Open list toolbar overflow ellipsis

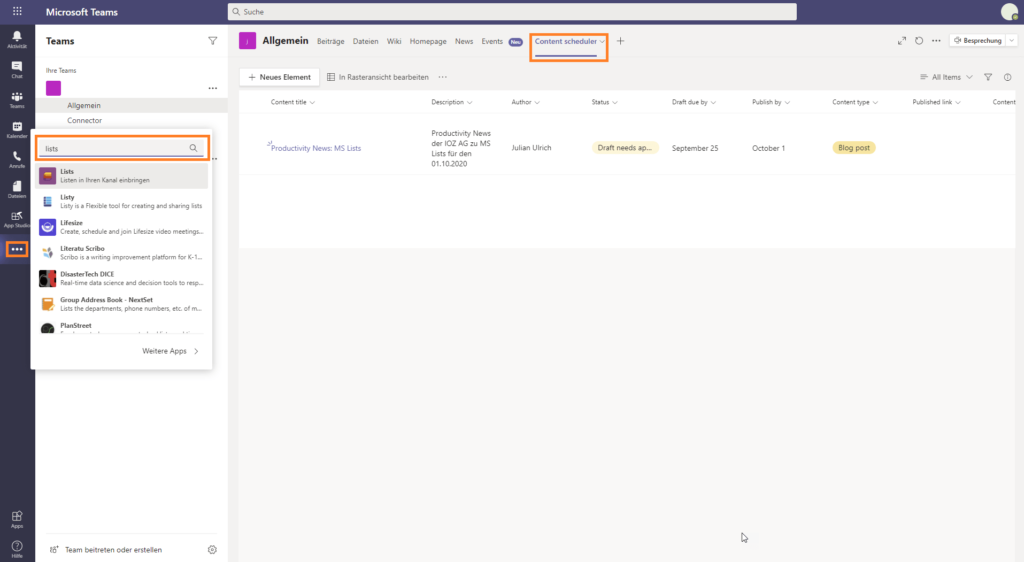click(x=443, y=77)
